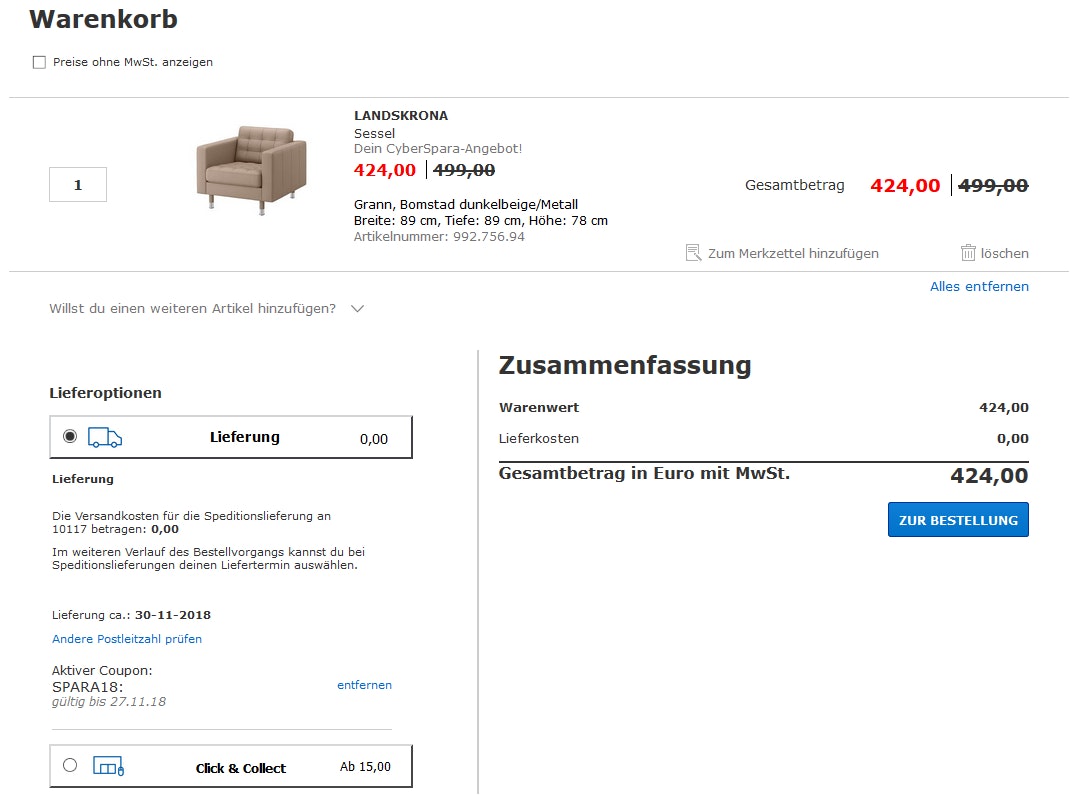The image size is (1080, 795).
Task: Enable 'Preise ohne MwSt. anzeigen' checkbox
Action: click(x=40, y=62)
